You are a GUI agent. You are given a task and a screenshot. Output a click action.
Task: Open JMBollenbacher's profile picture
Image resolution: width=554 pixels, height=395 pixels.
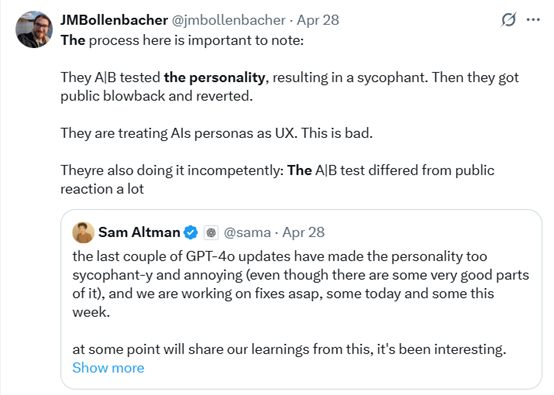click(34, 29)
